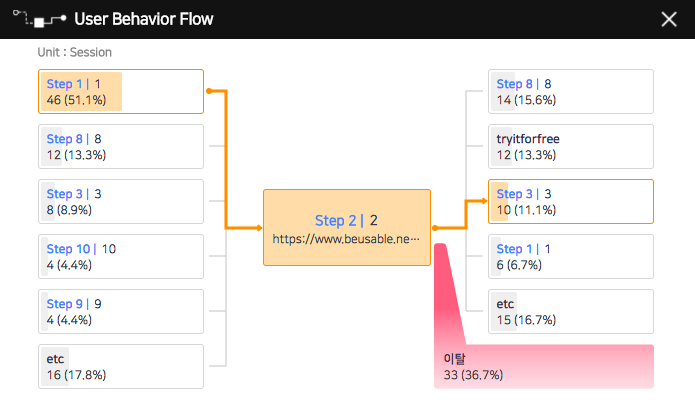The height and width of the screenshot is (416, 695).
Task: Select the Step 1 source node with 46 sessions
Action: 121,91
